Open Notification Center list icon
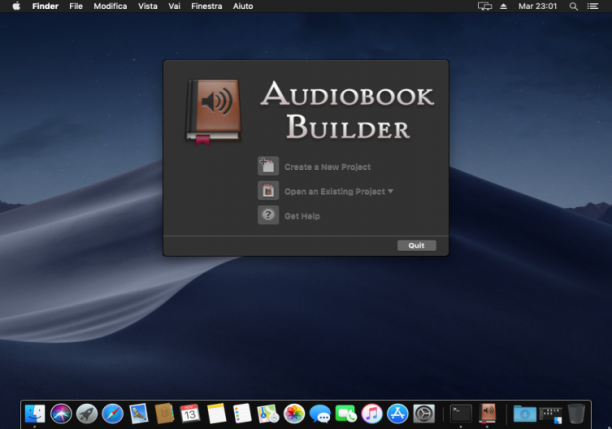 point(592,6)
